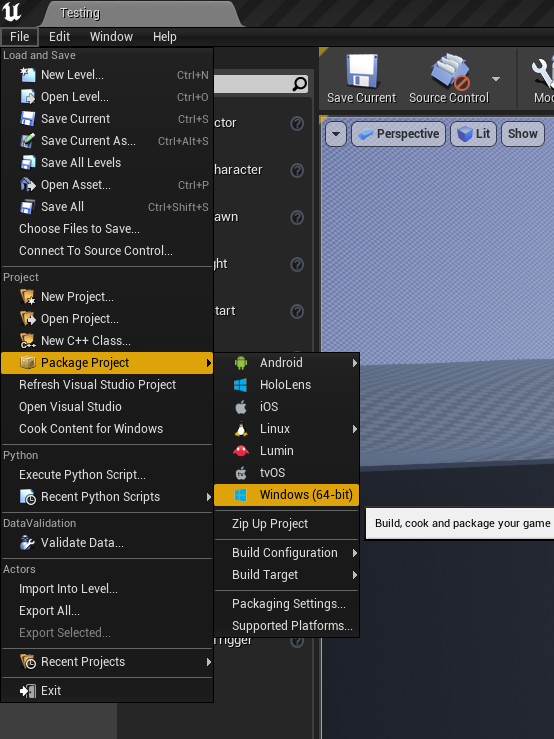Click the search magnifier icon
Image resolution: width=554 pixels, height=739 pixels.
click(299, 84)
